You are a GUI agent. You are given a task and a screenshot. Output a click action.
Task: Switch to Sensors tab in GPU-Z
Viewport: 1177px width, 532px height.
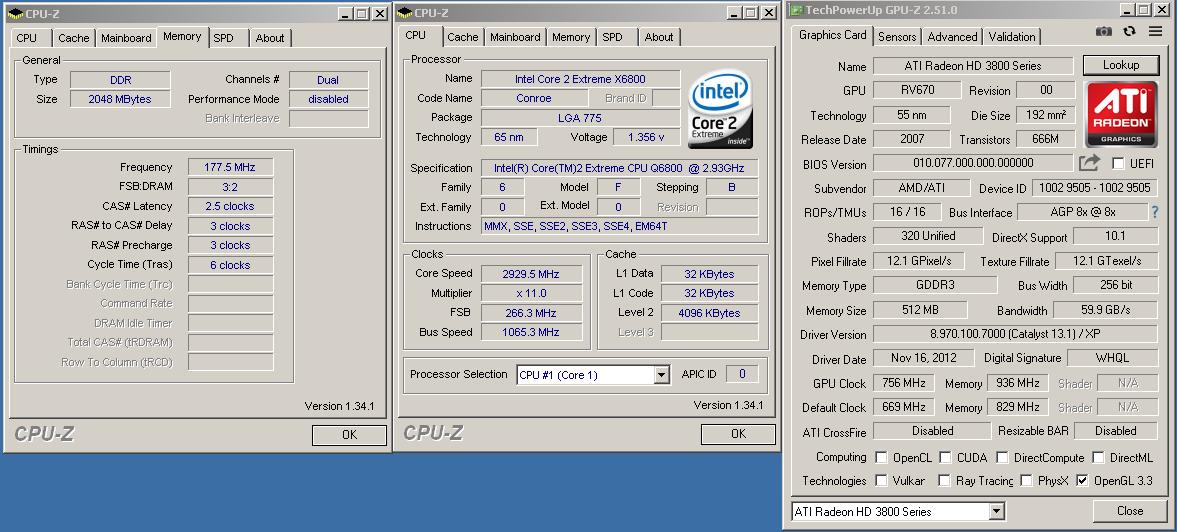coord(897,37)
